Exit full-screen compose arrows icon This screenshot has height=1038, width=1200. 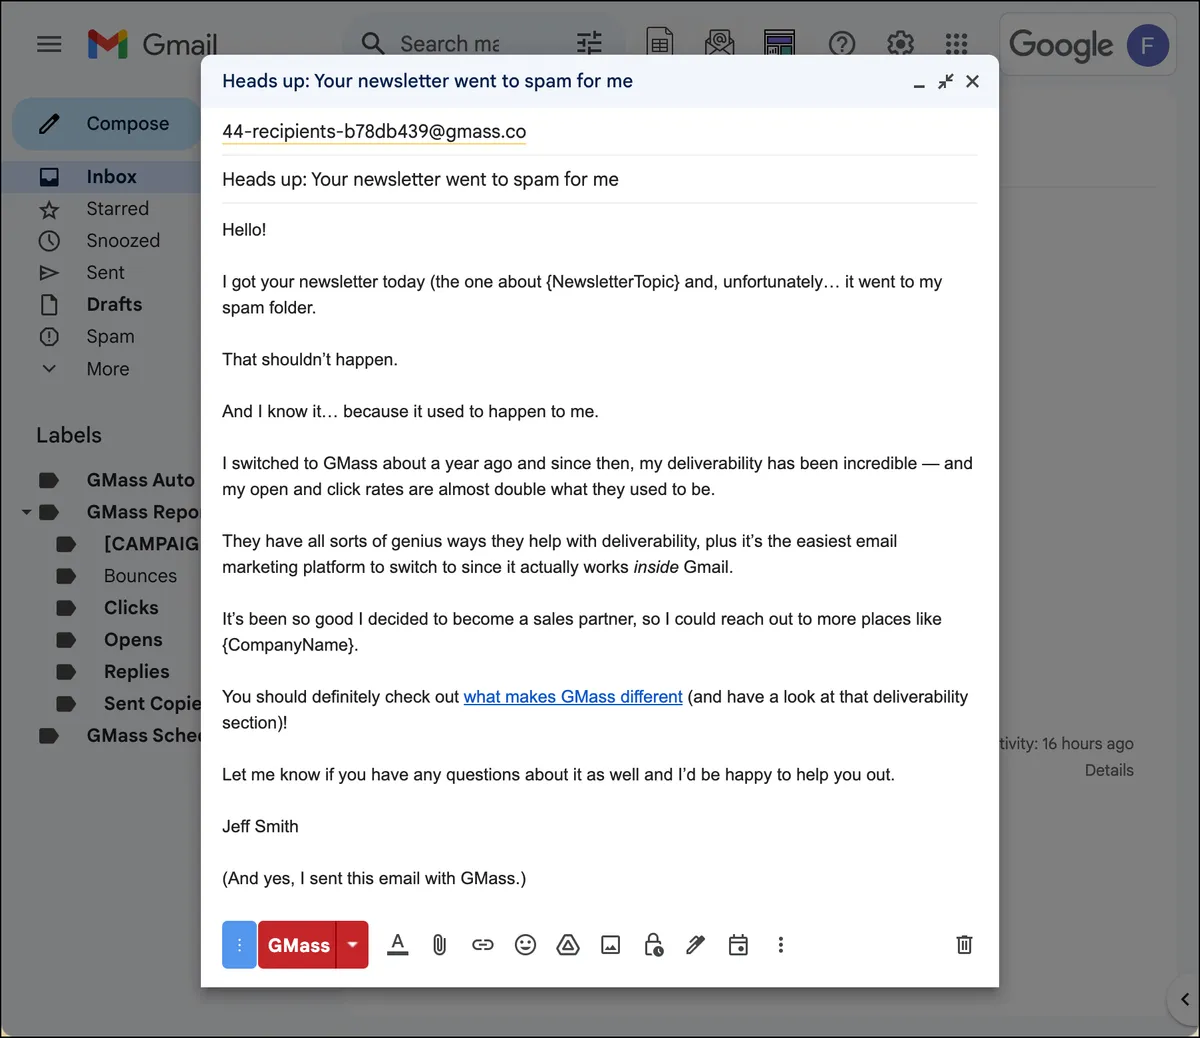[945, 81]
